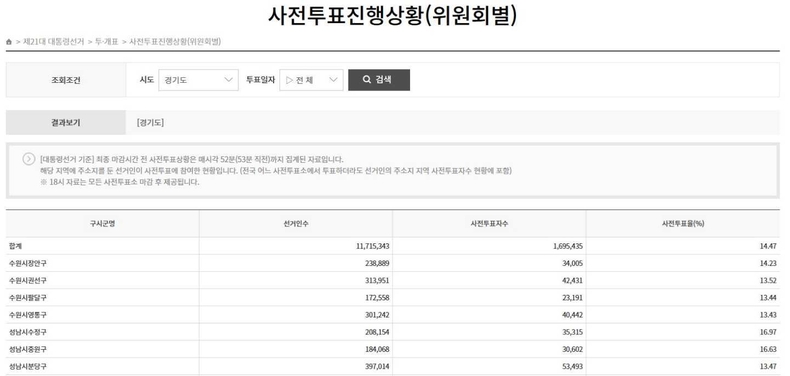790x376 pixels.
Task: Click 사전투표진행상황(위원회별) breadcrumb
Action: click(175, 42)
